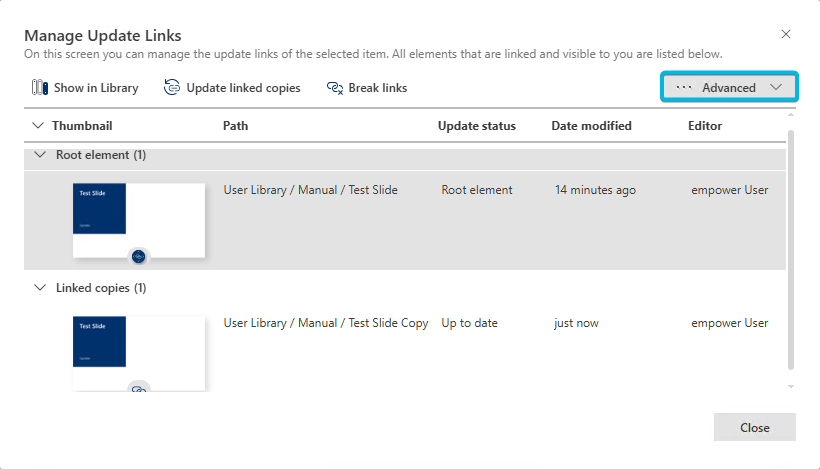Select the root element Test Slide thumbnail
Viewport: 820px width, 469px height.
click(139, 220)
